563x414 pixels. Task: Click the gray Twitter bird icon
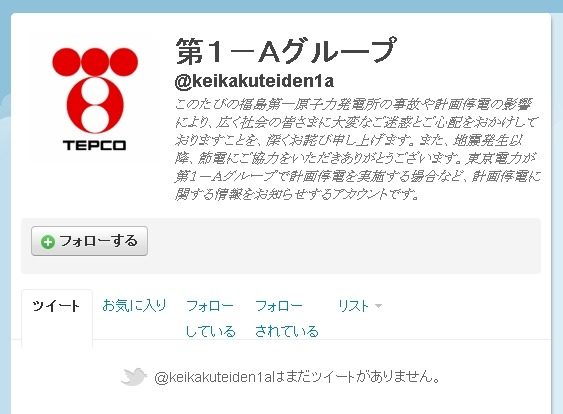coord(134,377)
